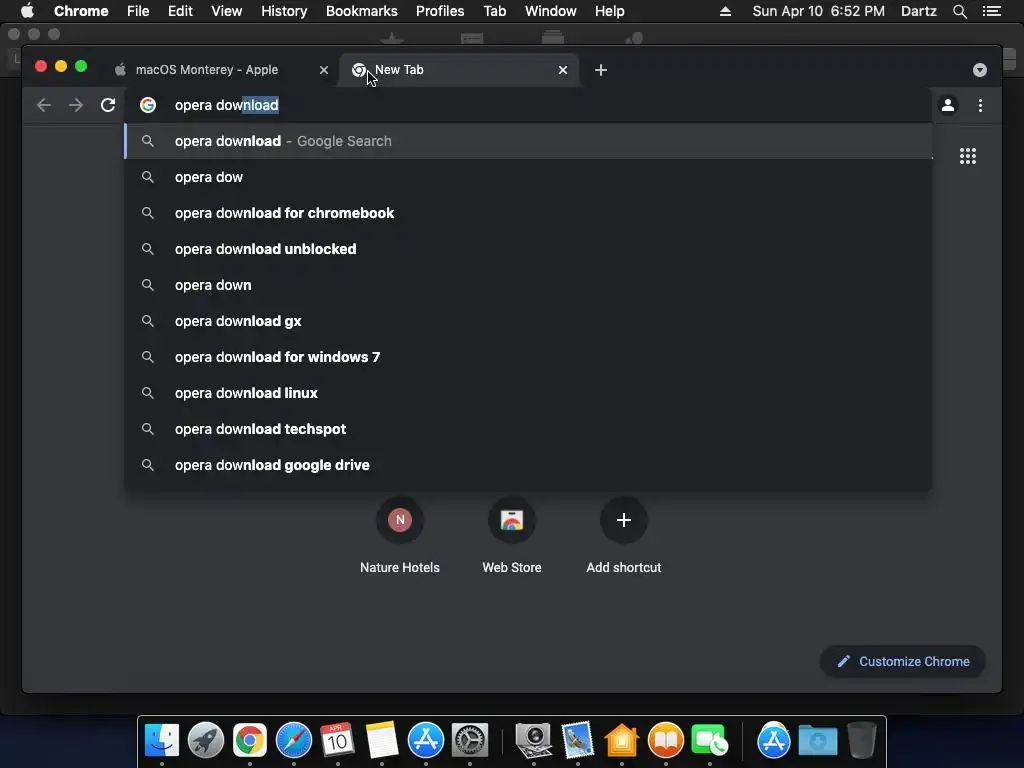Select the 'opera down' suggestion
The height and width of the screenshot is (768, 1024).
click(x=528, y=285)
